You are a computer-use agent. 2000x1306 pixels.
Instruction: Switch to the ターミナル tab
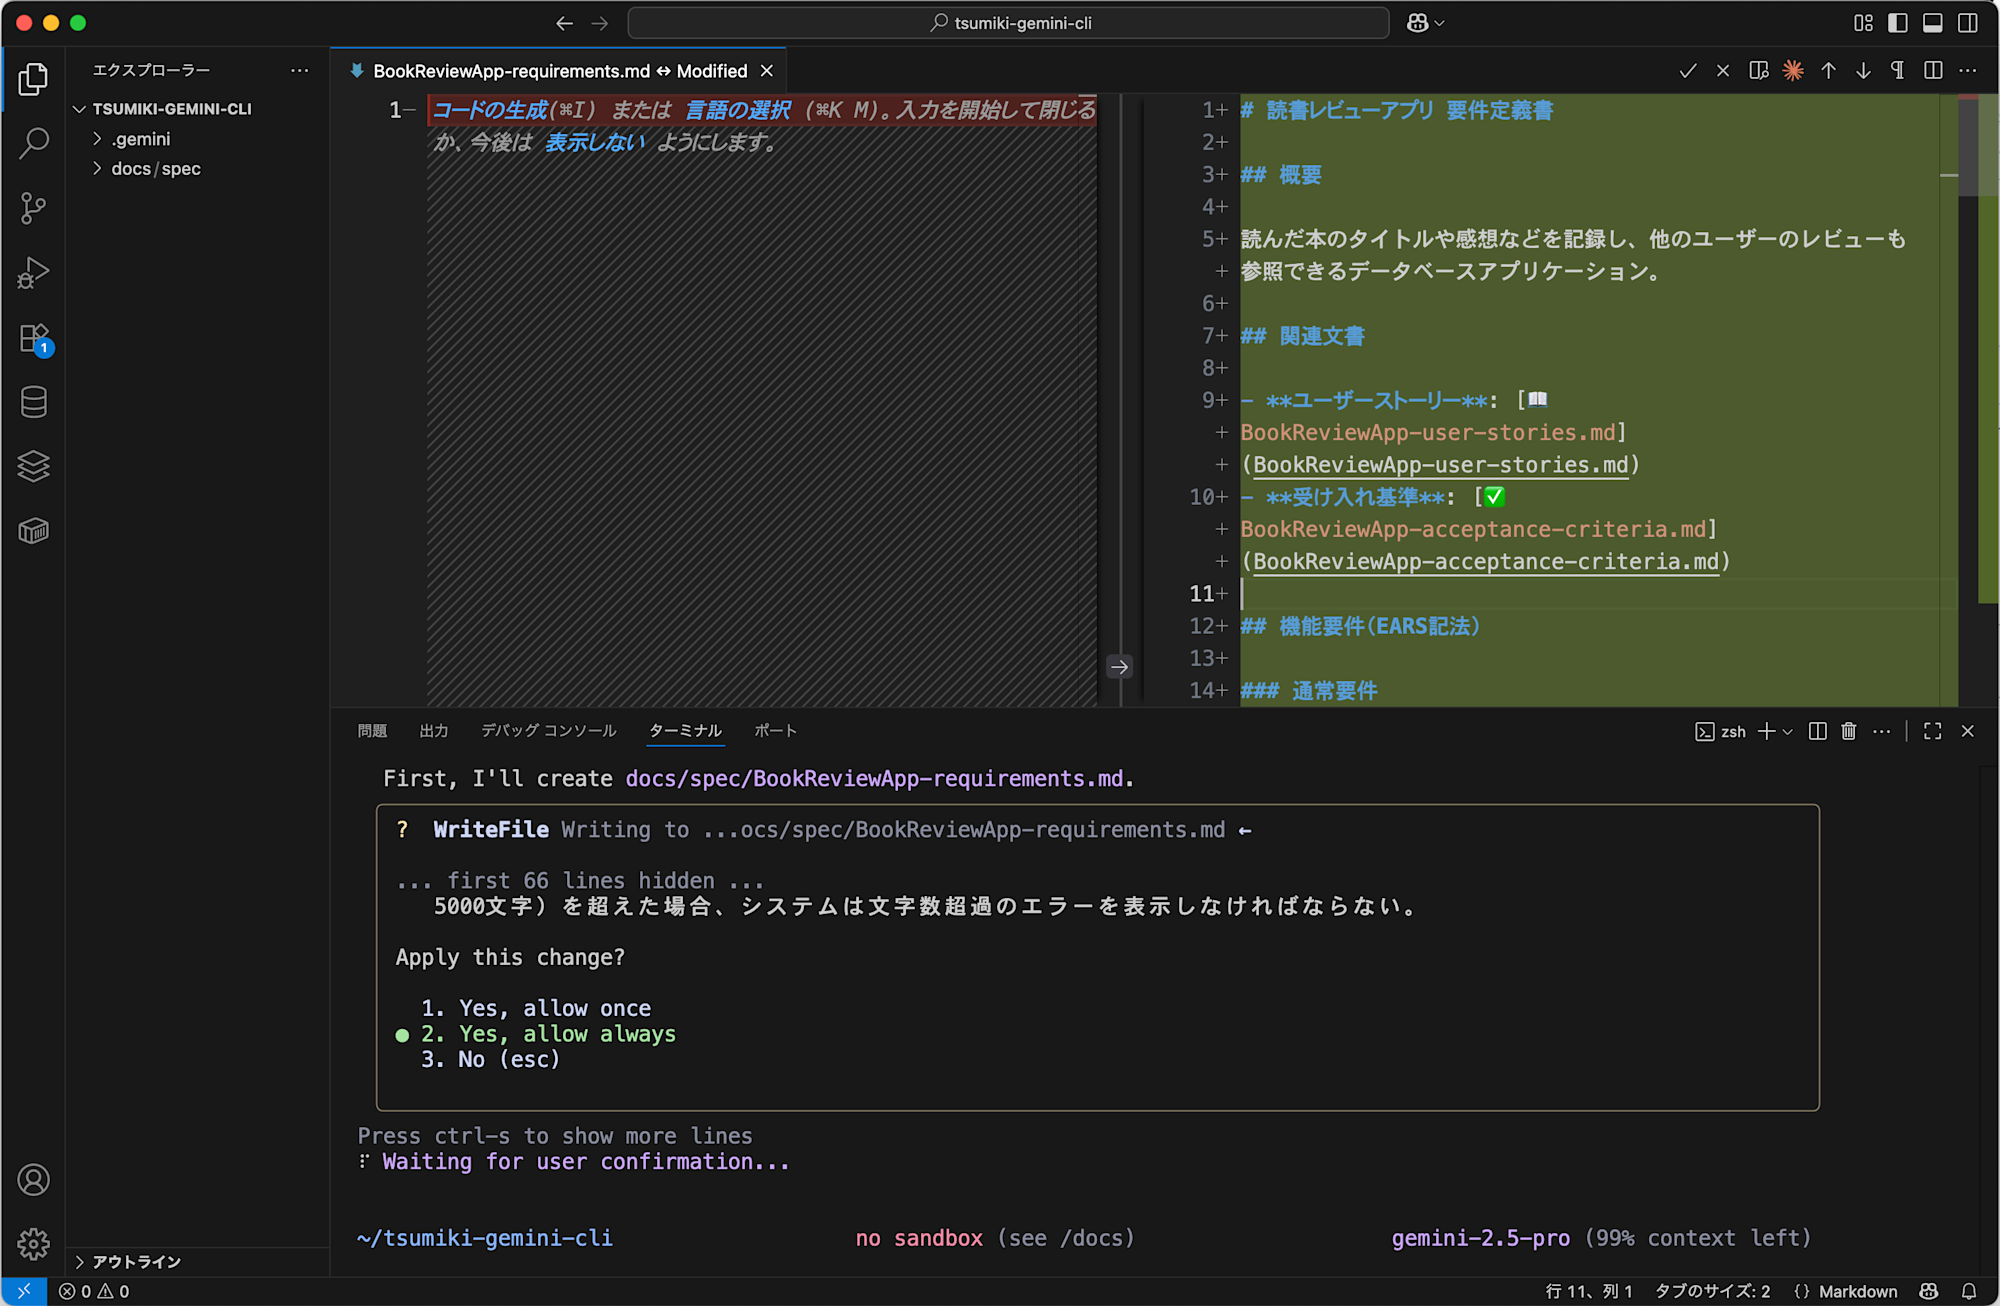pos(685,731)
